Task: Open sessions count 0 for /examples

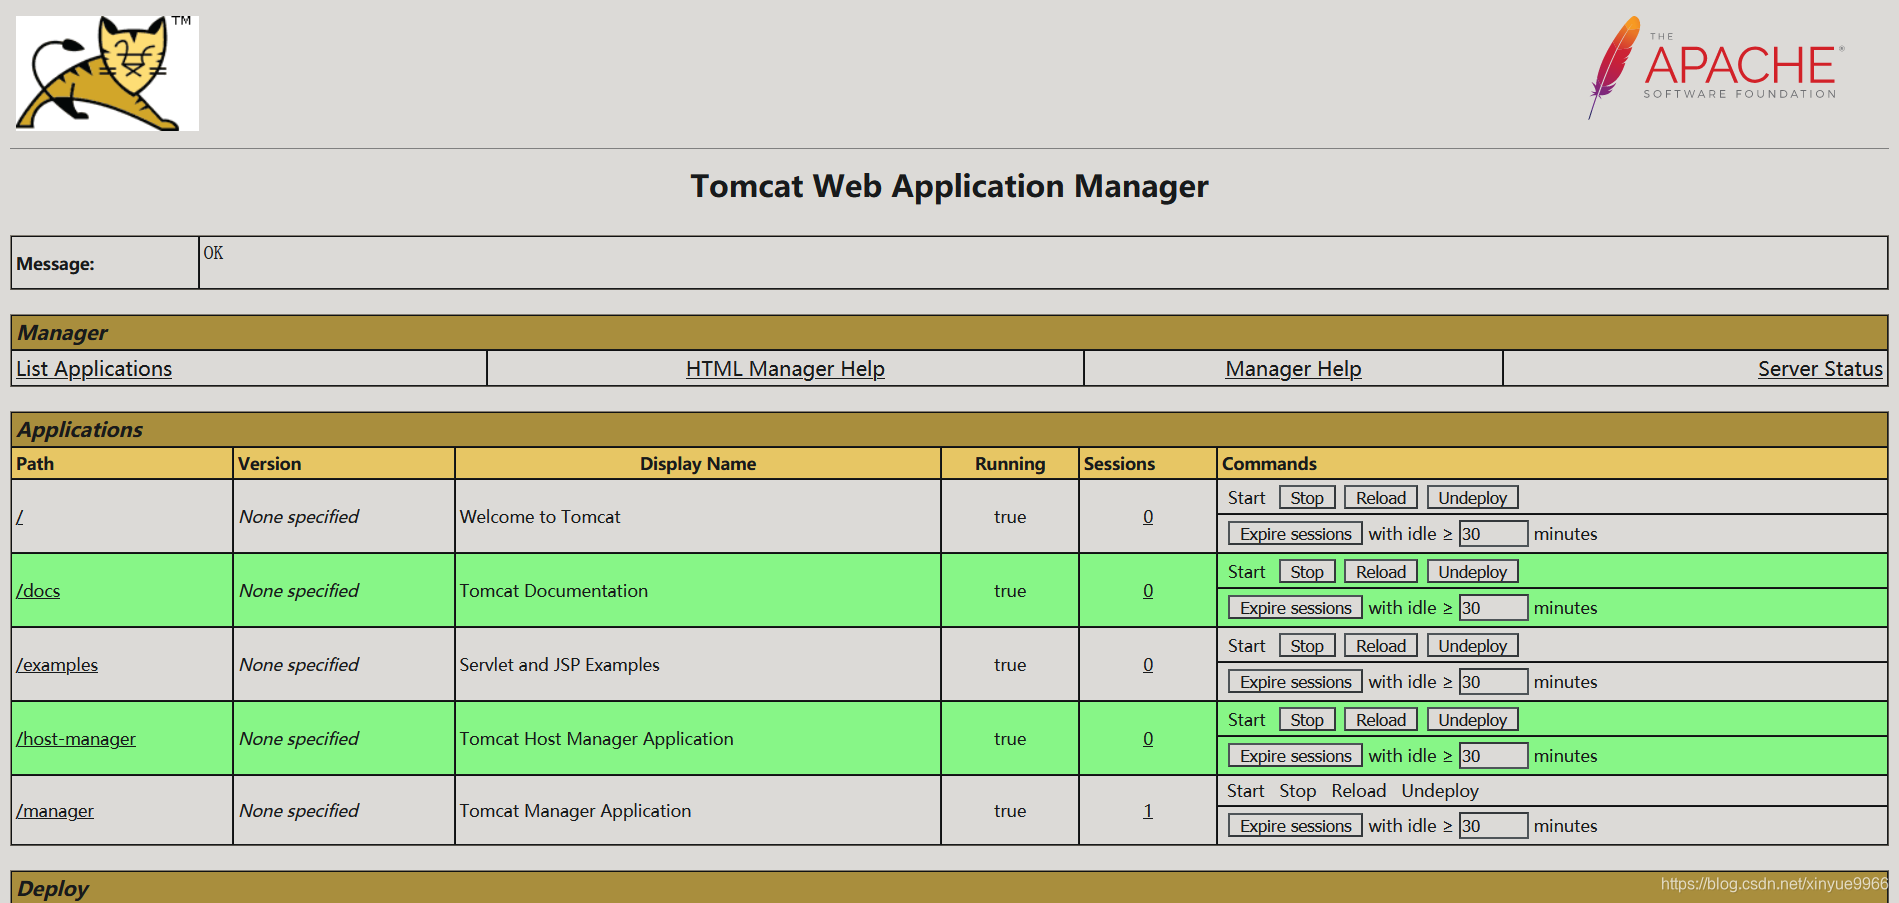Action: click(x=1148, y=665)
